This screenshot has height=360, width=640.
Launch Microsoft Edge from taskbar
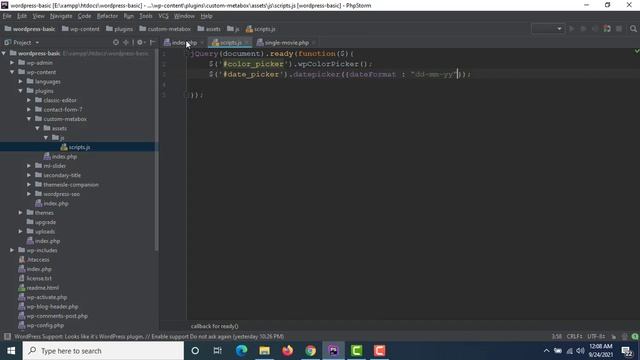pos(241,351)
